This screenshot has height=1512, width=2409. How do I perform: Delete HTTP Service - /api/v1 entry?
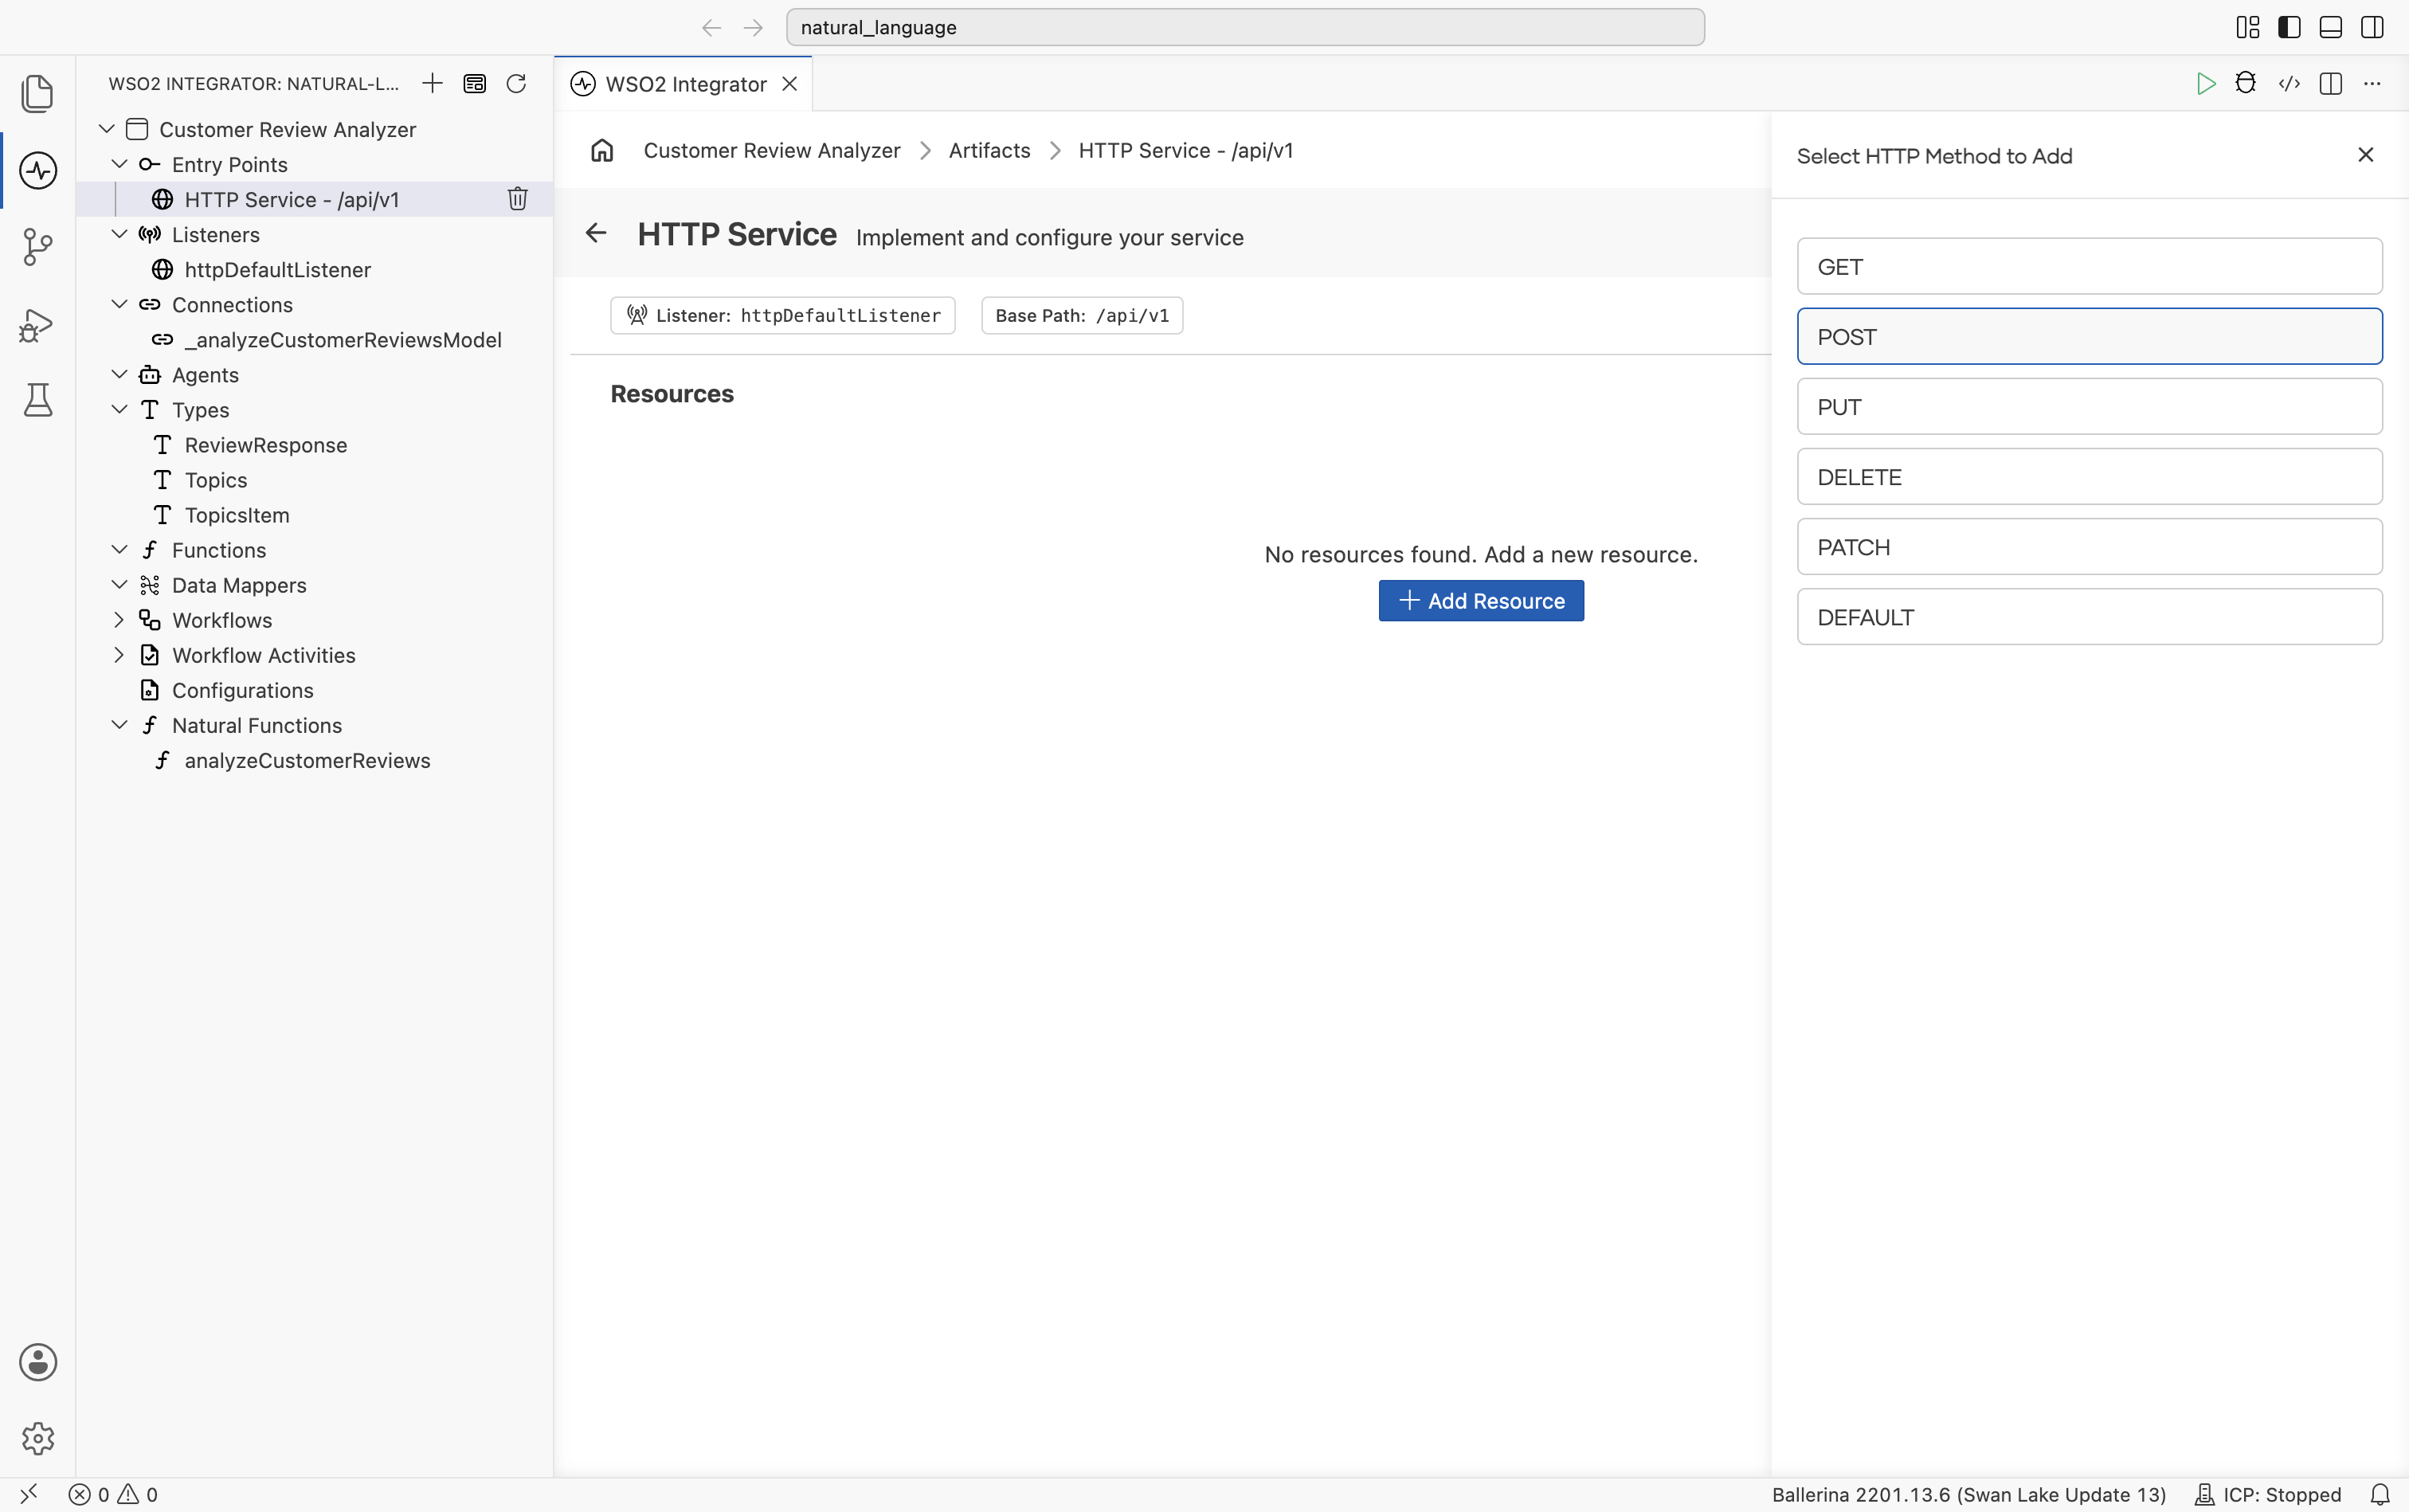(517, 199)
